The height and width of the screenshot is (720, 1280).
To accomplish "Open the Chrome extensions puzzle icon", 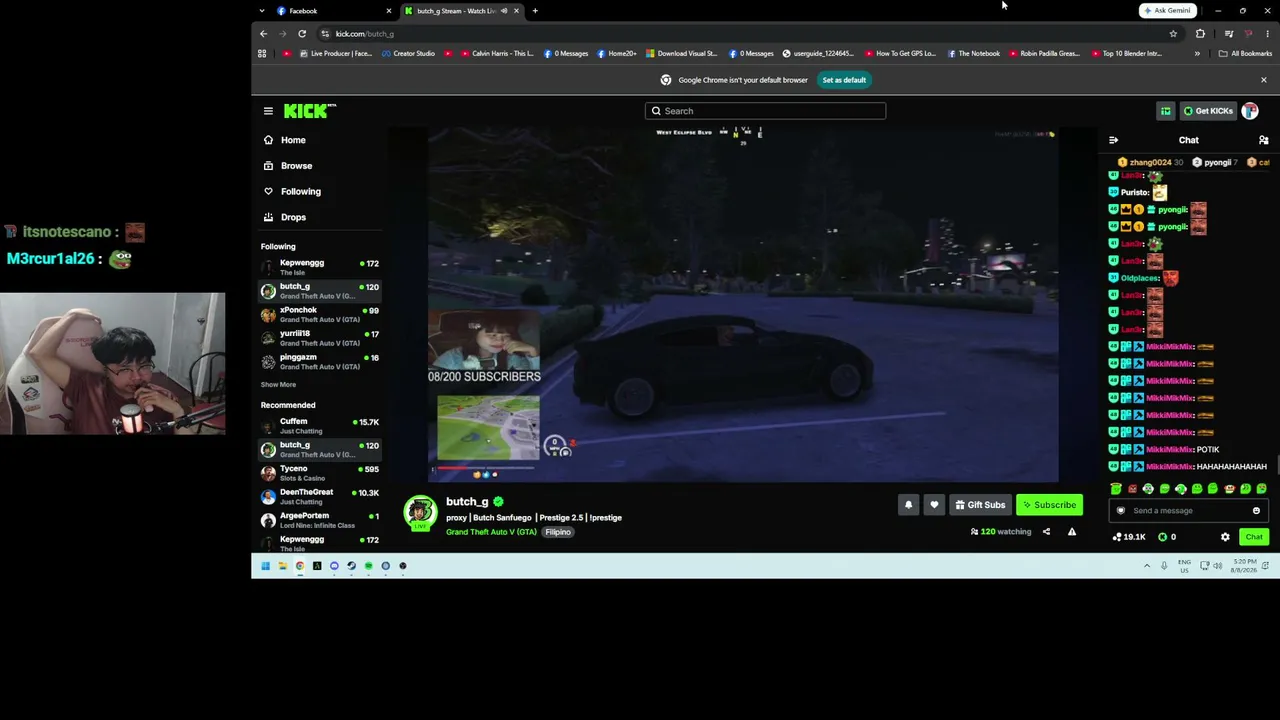I will coord(1200,34).
